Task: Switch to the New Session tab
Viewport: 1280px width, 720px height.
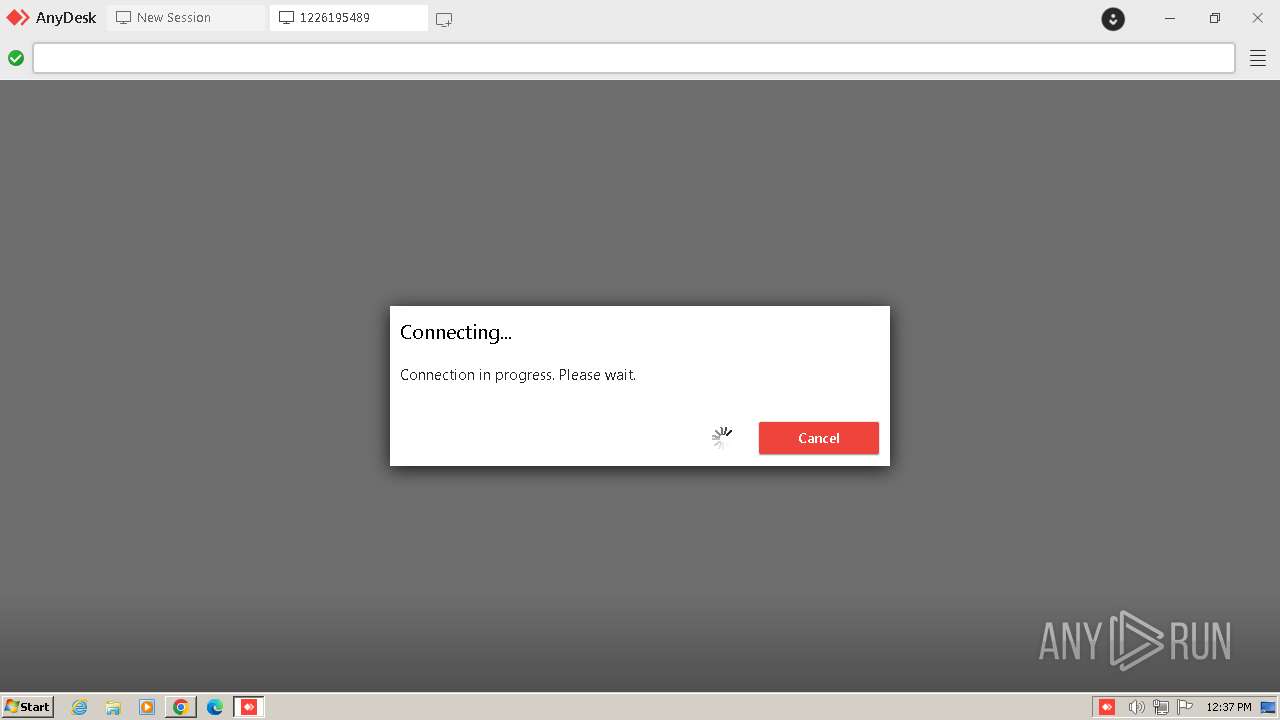Action: pyautogui.click(x=186, y=18)
